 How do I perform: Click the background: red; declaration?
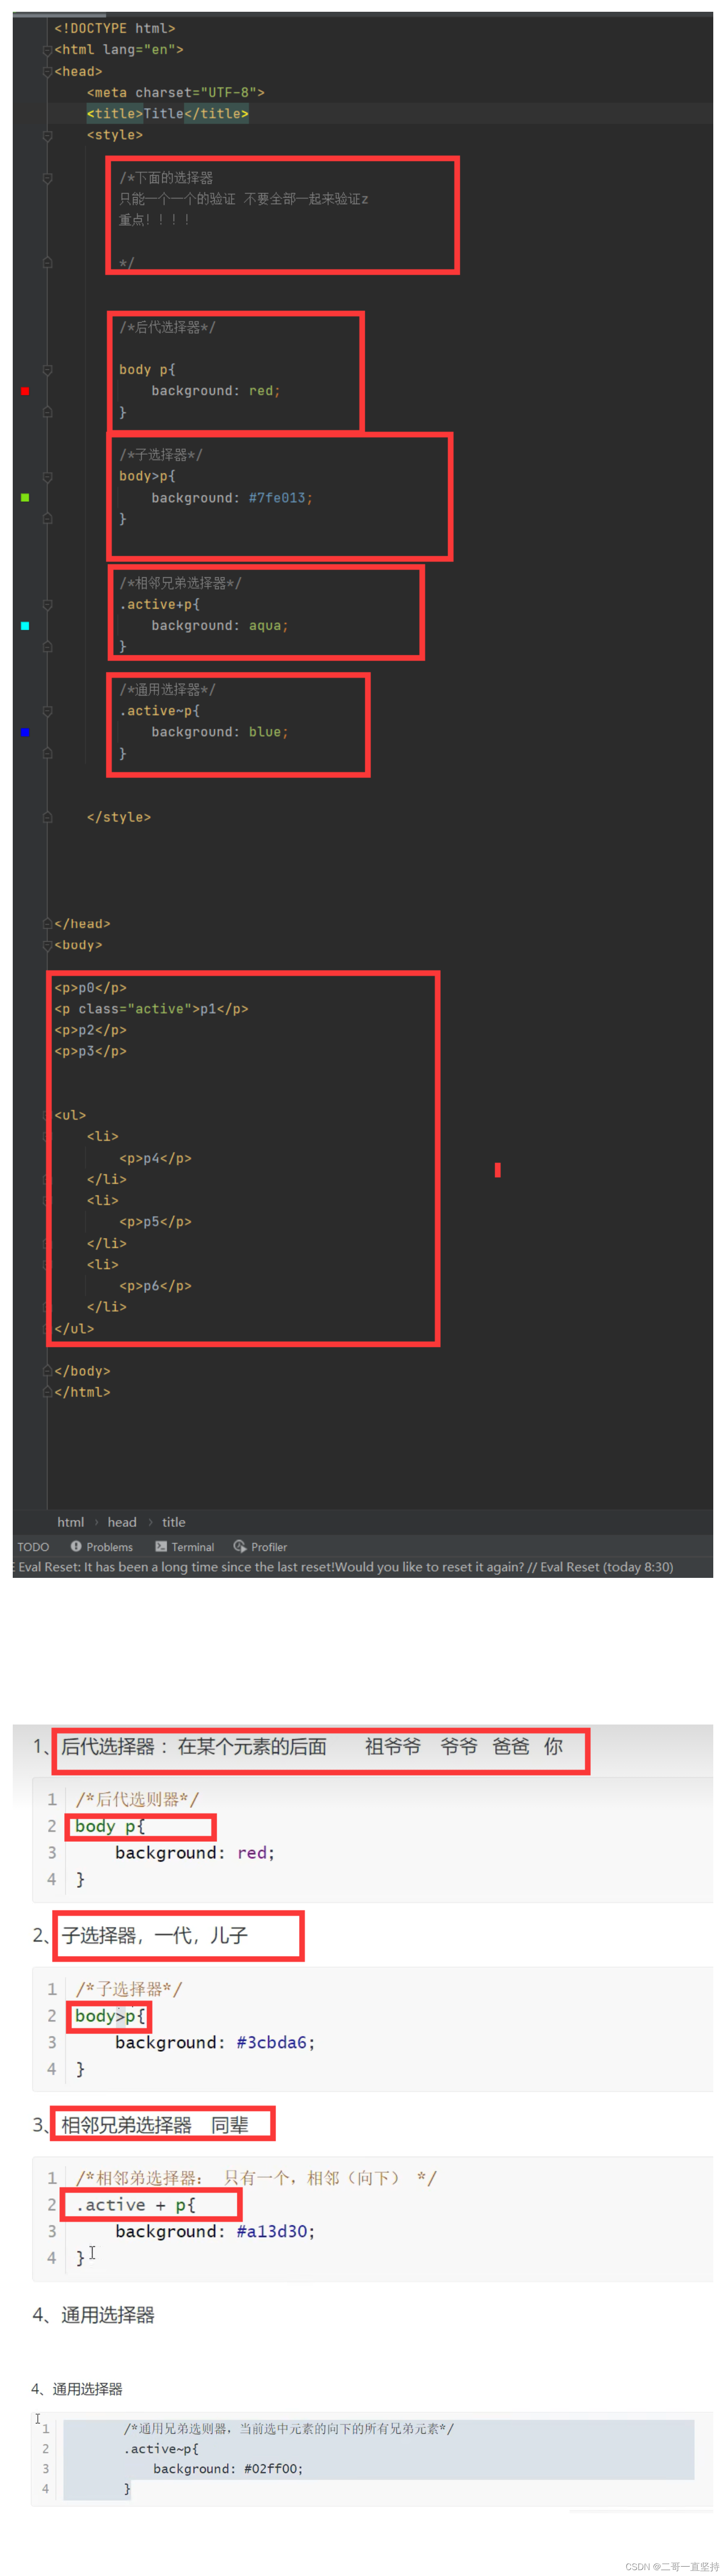(216, 391)
